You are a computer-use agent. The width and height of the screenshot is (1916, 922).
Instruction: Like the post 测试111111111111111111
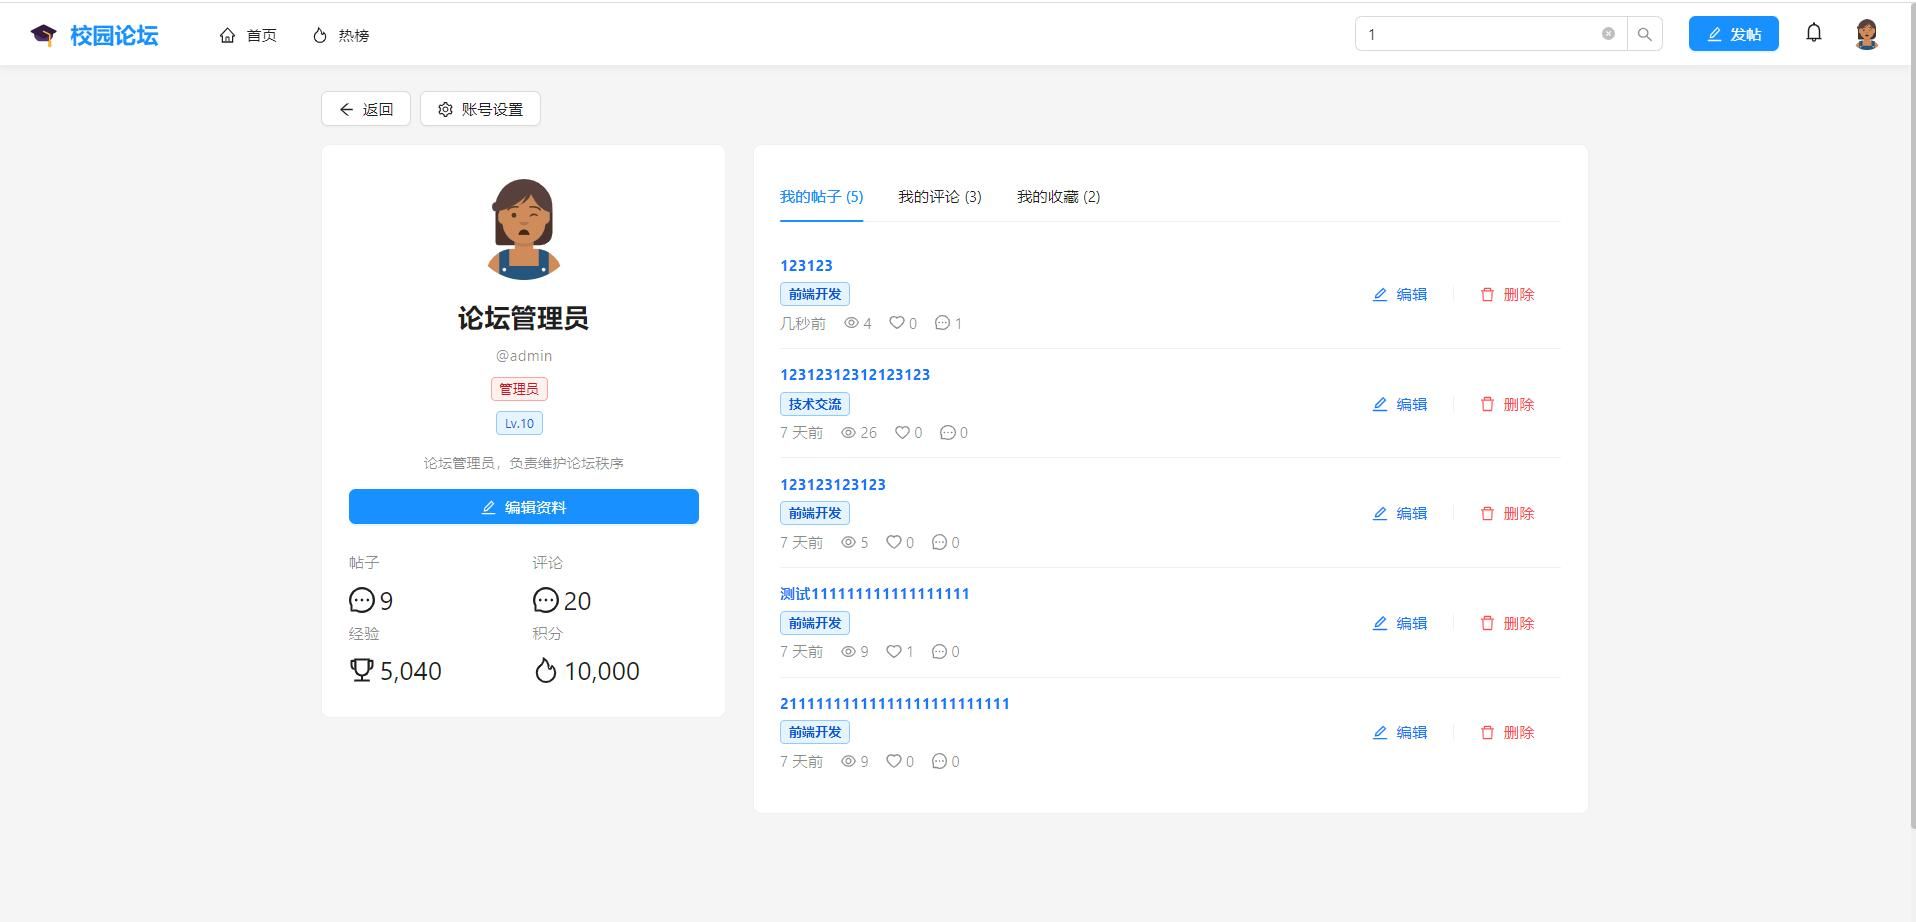(x=893, y=651)
